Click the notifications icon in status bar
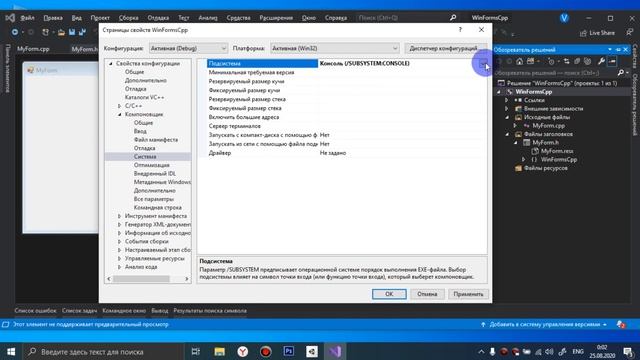640x360 pixels. click(621, 324)
